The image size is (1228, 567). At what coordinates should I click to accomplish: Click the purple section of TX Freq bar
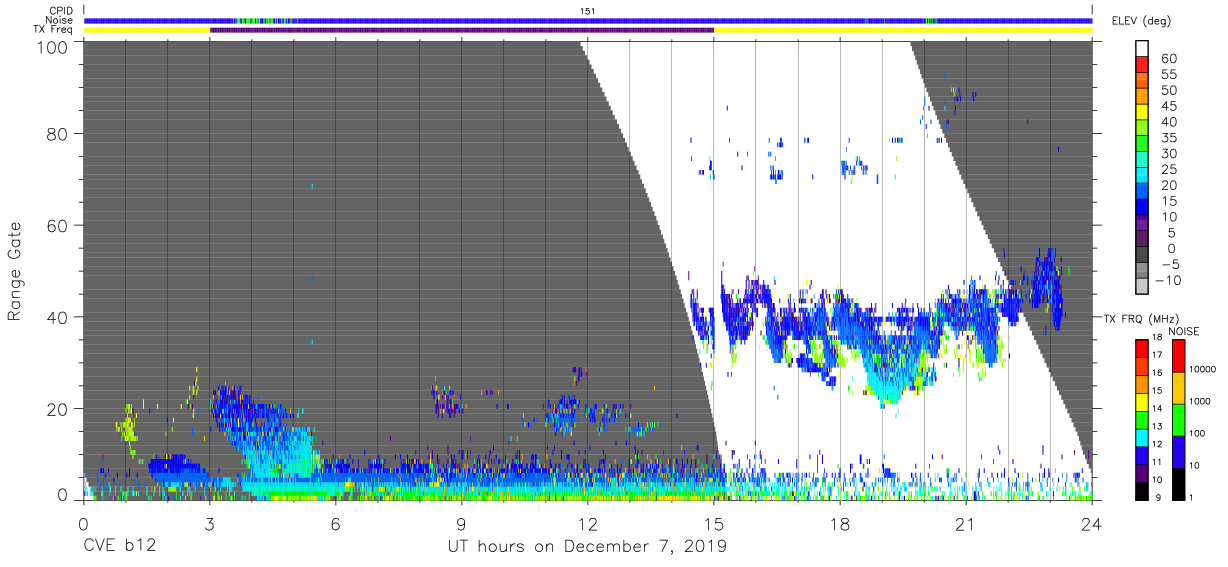462,30
